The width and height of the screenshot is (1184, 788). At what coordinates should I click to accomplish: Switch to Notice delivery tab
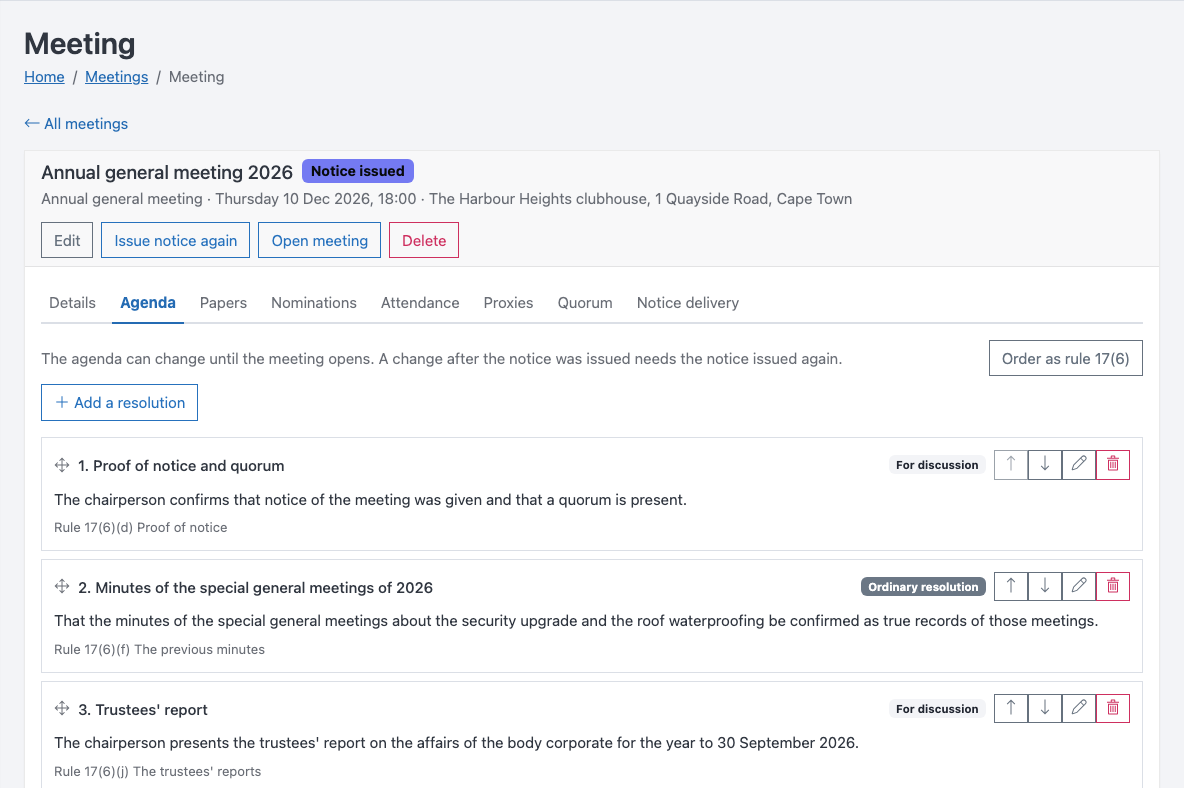[x=688, y=303]
